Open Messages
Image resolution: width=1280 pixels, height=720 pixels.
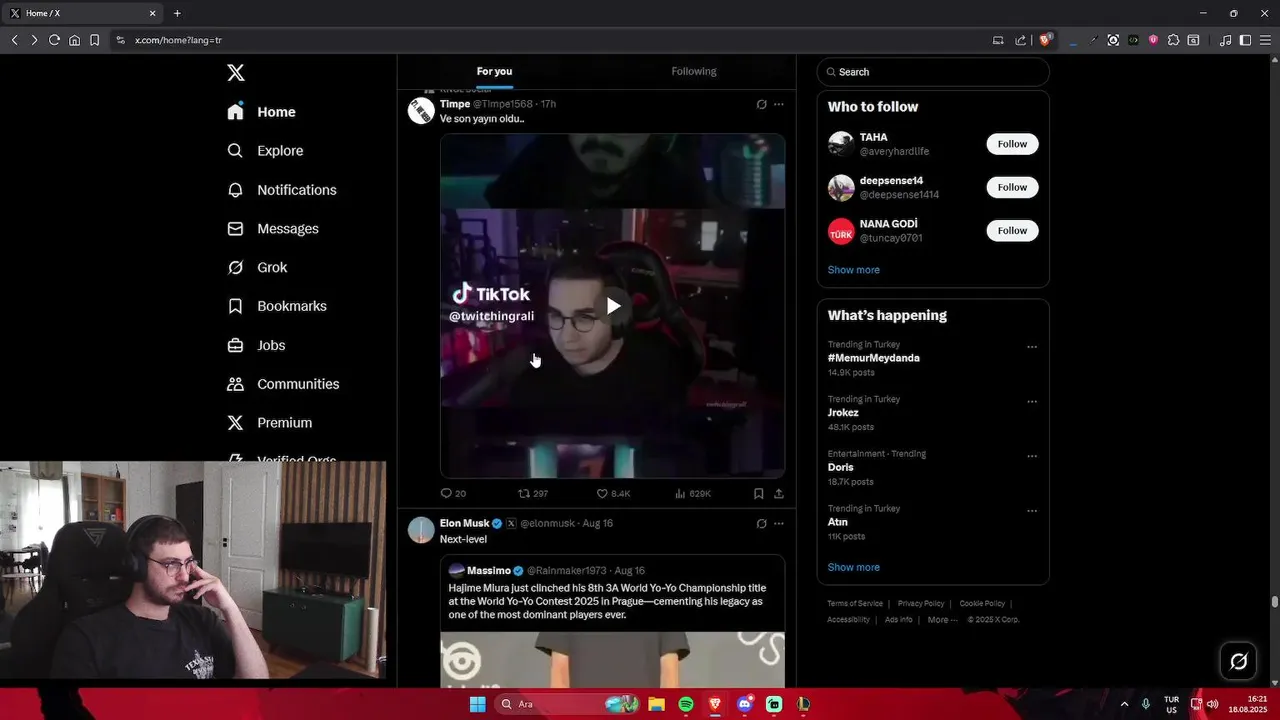click(x=273, y=229)
